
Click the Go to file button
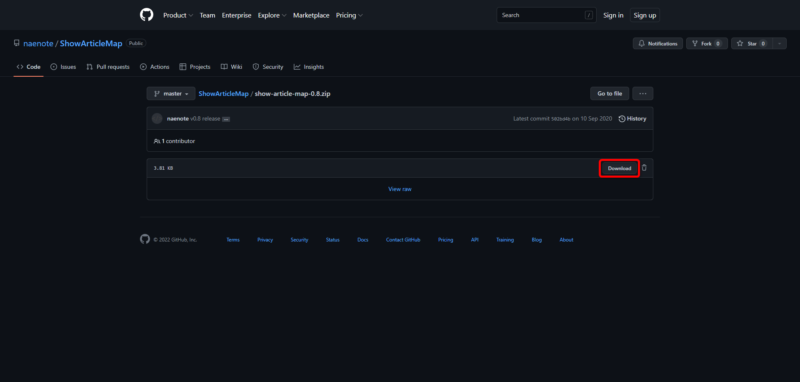point(610,94)
